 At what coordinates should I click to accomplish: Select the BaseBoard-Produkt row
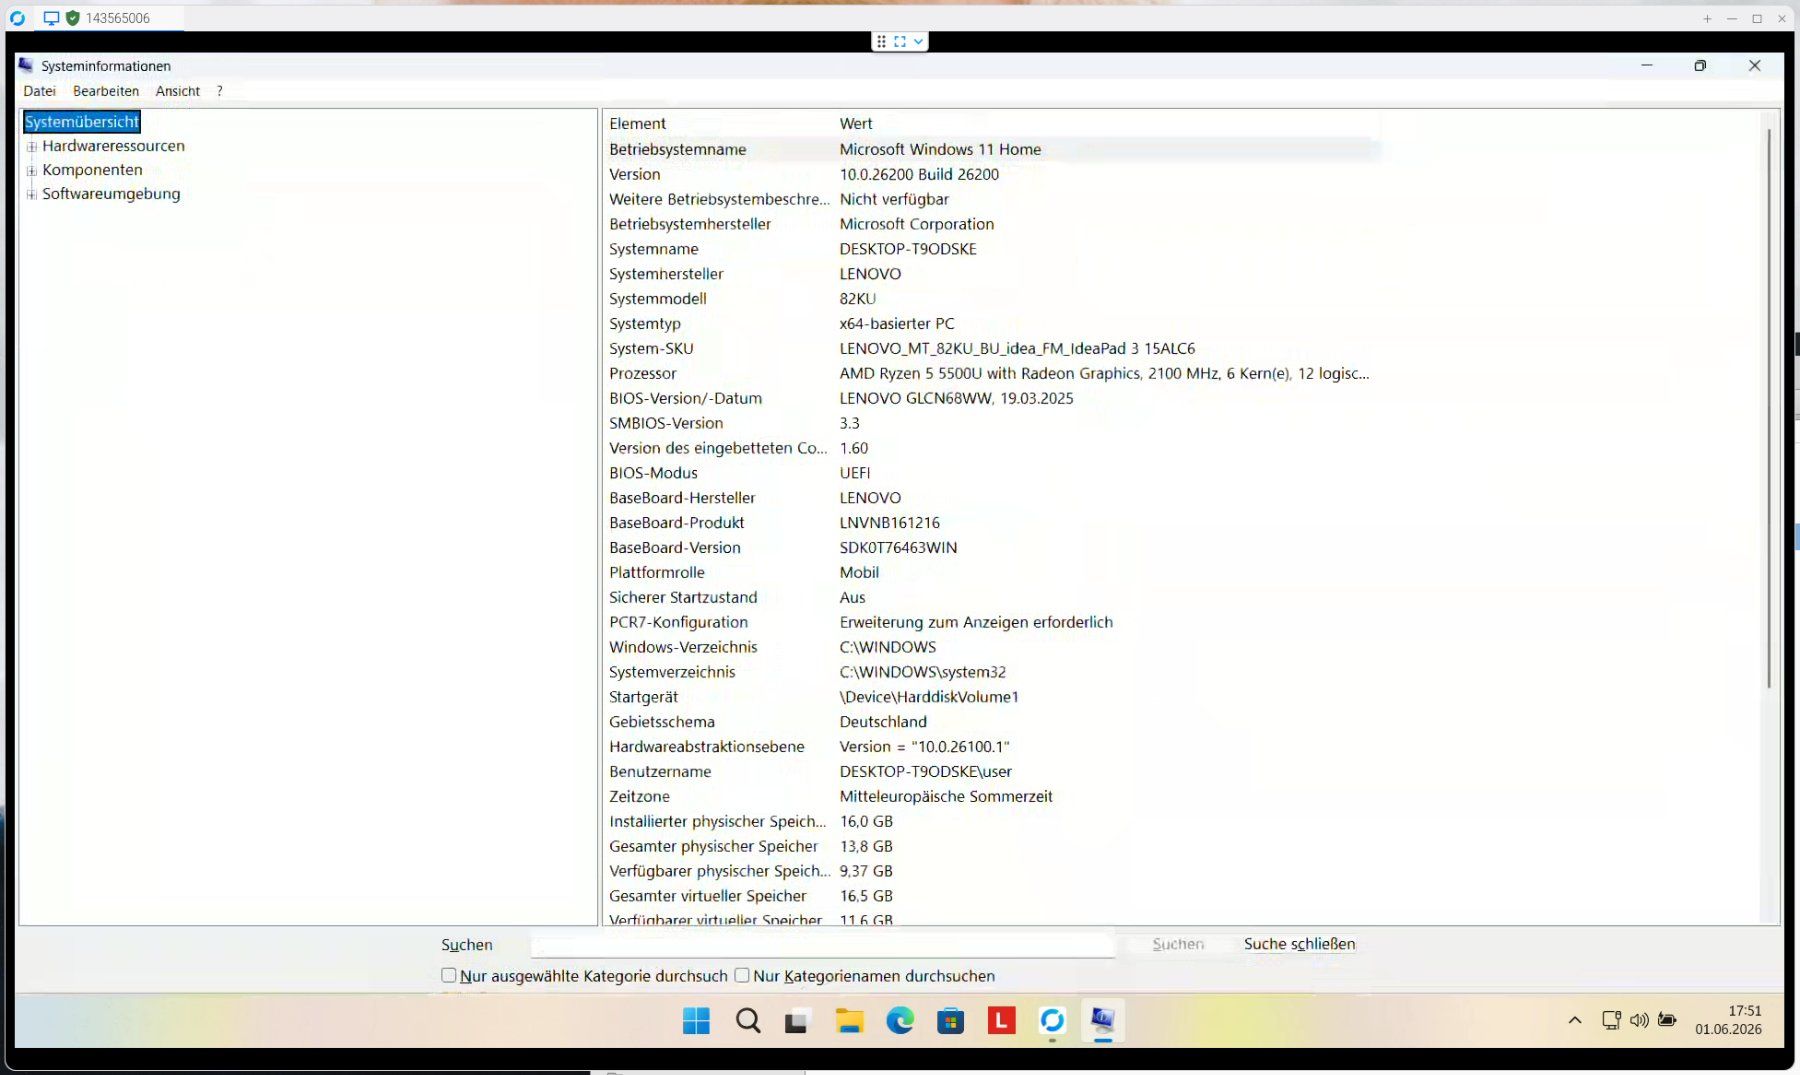tap(992, 523)
